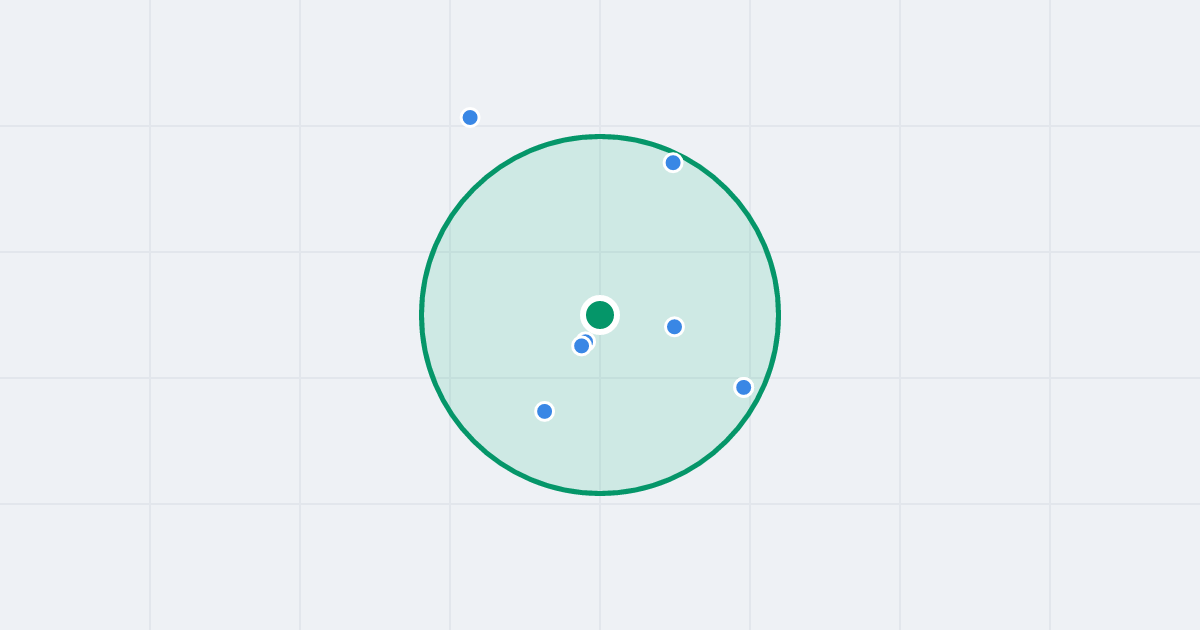This screenshot has height=630, width=1200.
Task: Select the blue dot in the circle's lower-left area
Action: tap(544, 411)
